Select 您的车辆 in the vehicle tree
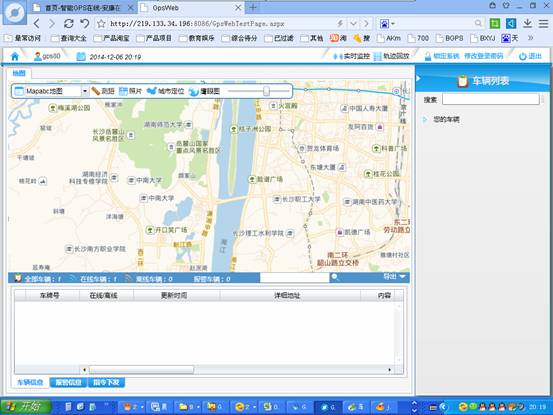This screenshot has height=415, width=553. [446, 120]
